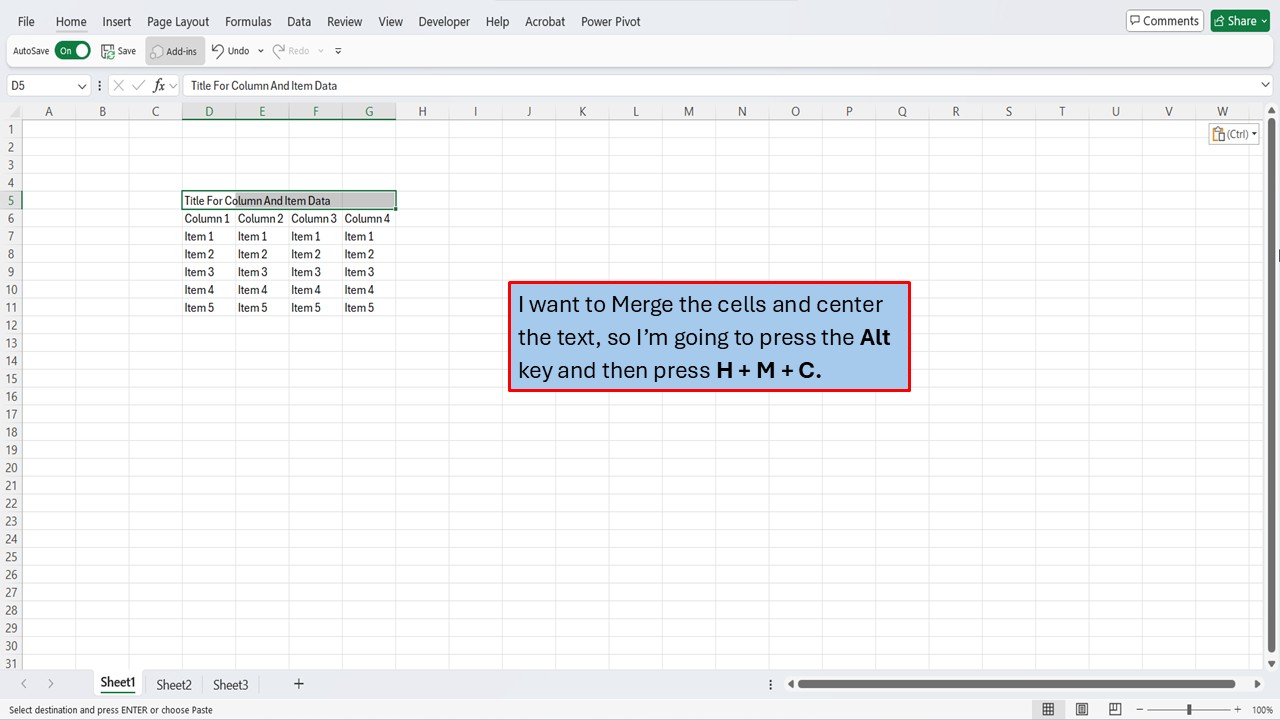
Task: Click the horizontal scrollbar right arrow
Action: tap(1257, 684)
